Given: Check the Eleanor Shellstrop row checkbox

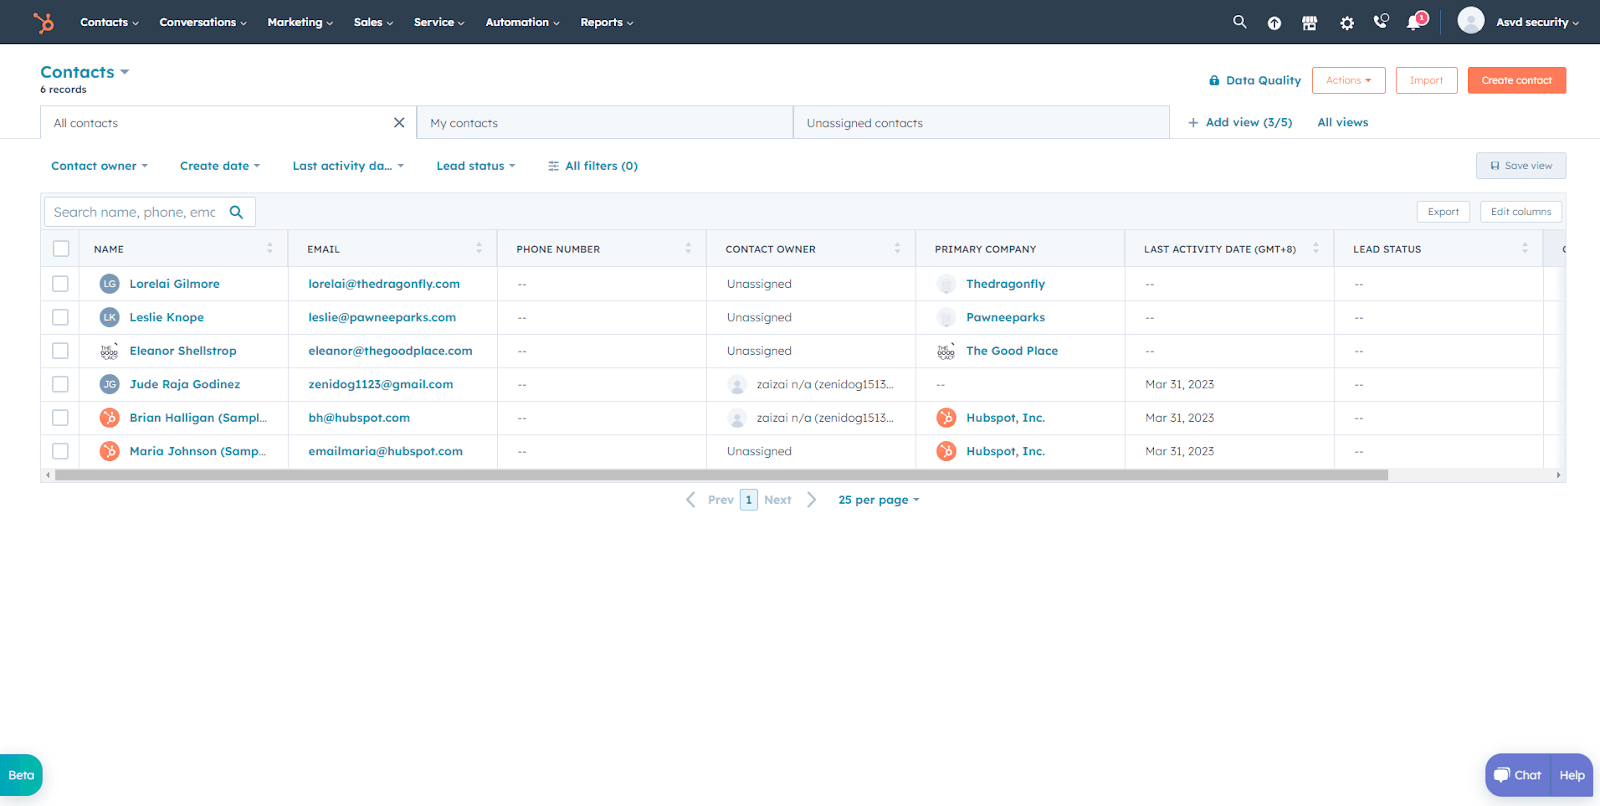Looking at the screenshot, I should point(61,351).
